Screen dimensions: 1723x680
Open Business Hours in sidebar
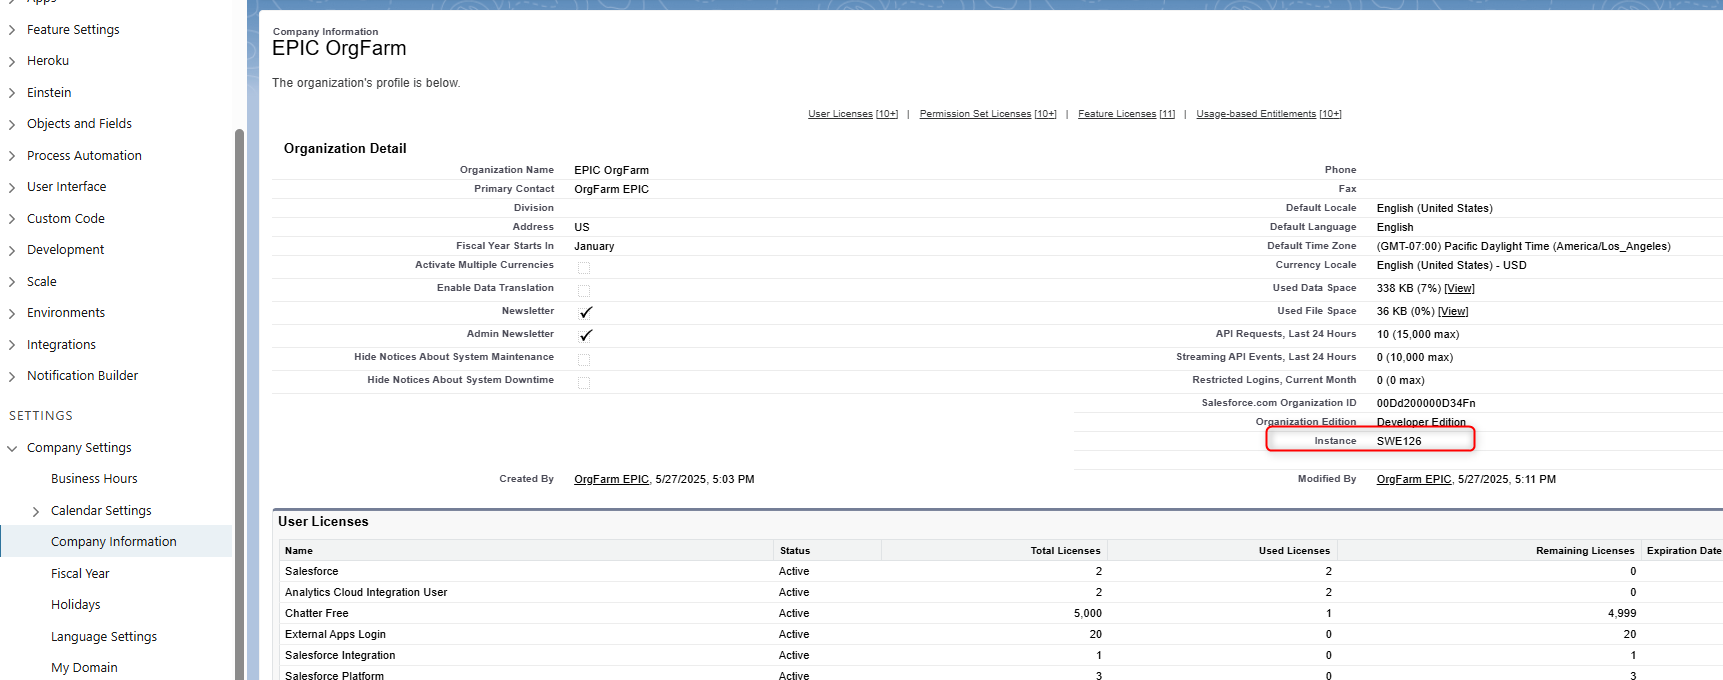pyautogui.click(x=94, y=479)
